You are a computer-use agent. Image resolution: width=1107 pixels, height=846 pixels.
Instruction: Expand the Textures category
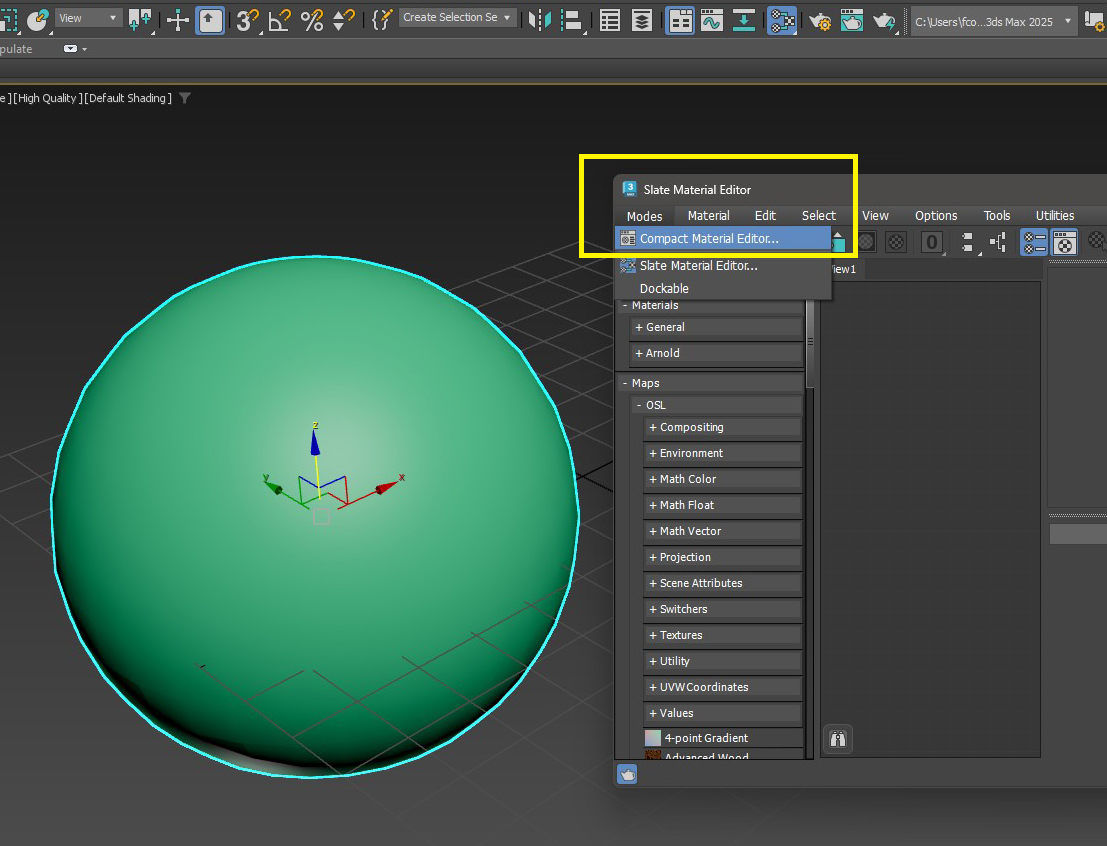723,635
